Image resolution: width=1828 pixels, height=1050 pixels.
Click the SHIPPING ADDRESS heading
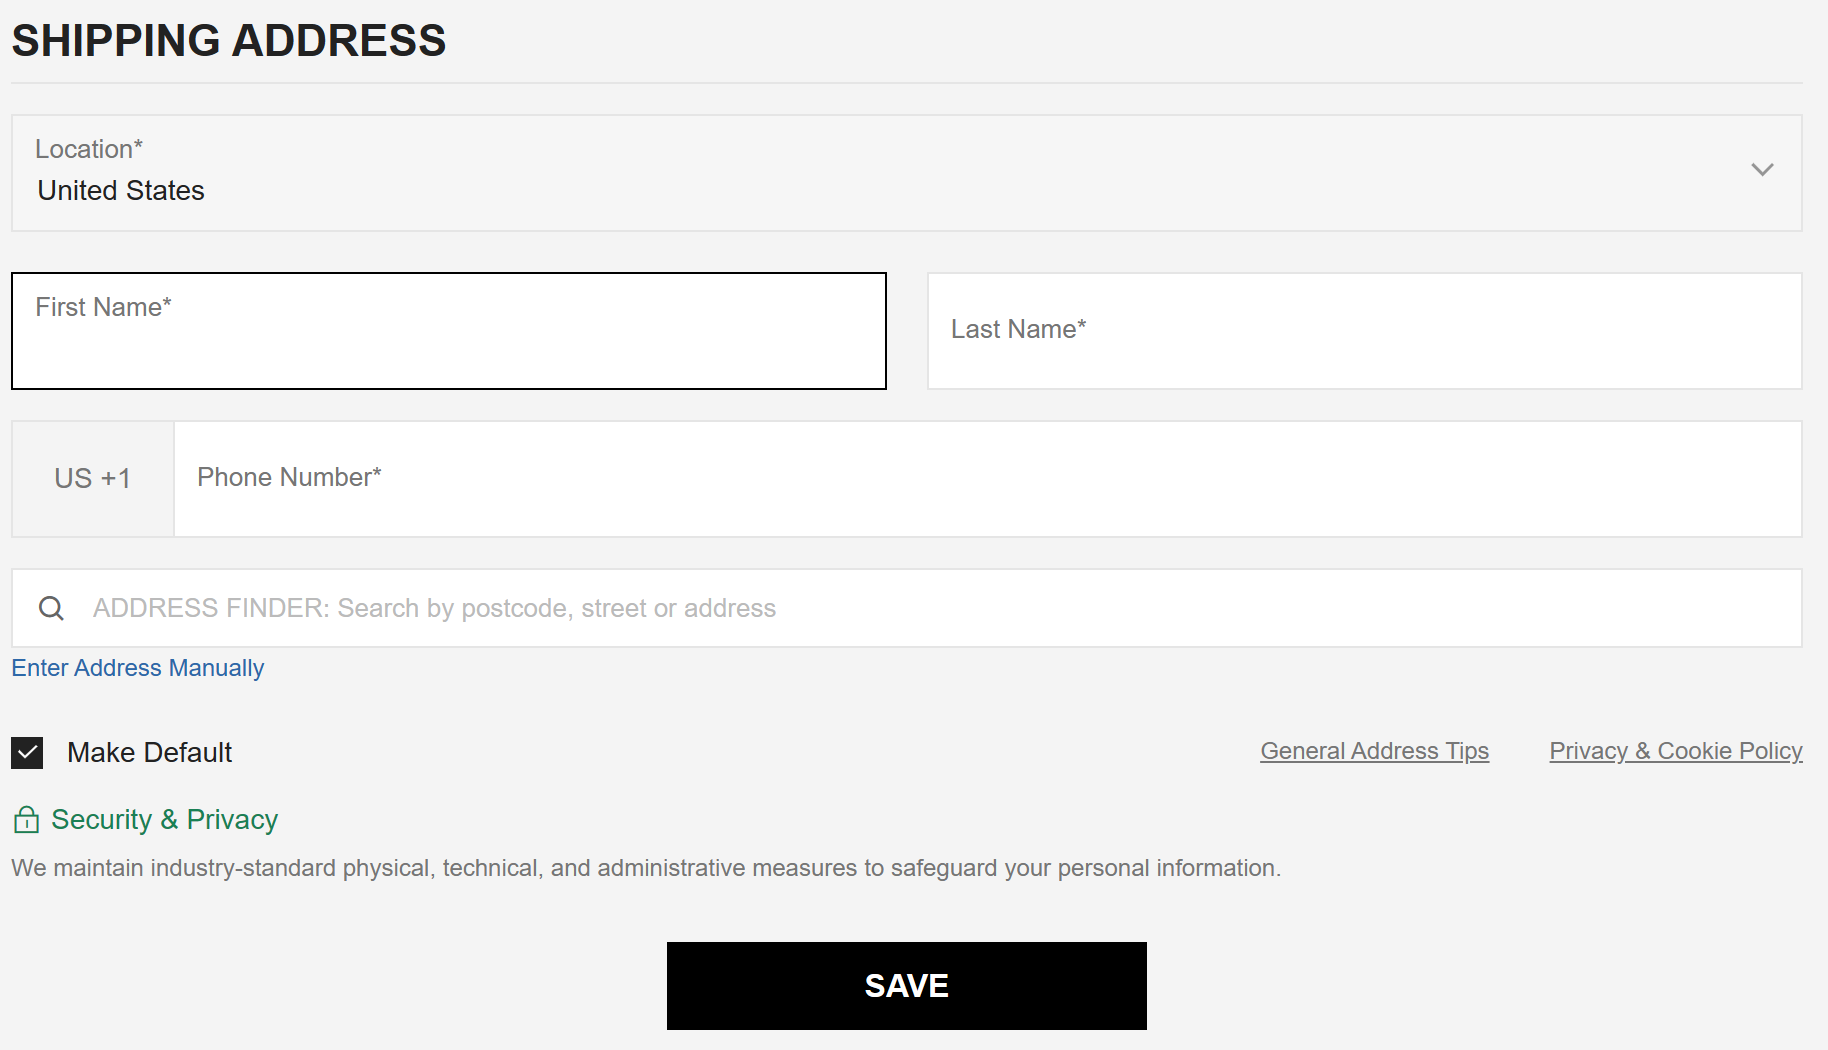click(x=228, y=40)
